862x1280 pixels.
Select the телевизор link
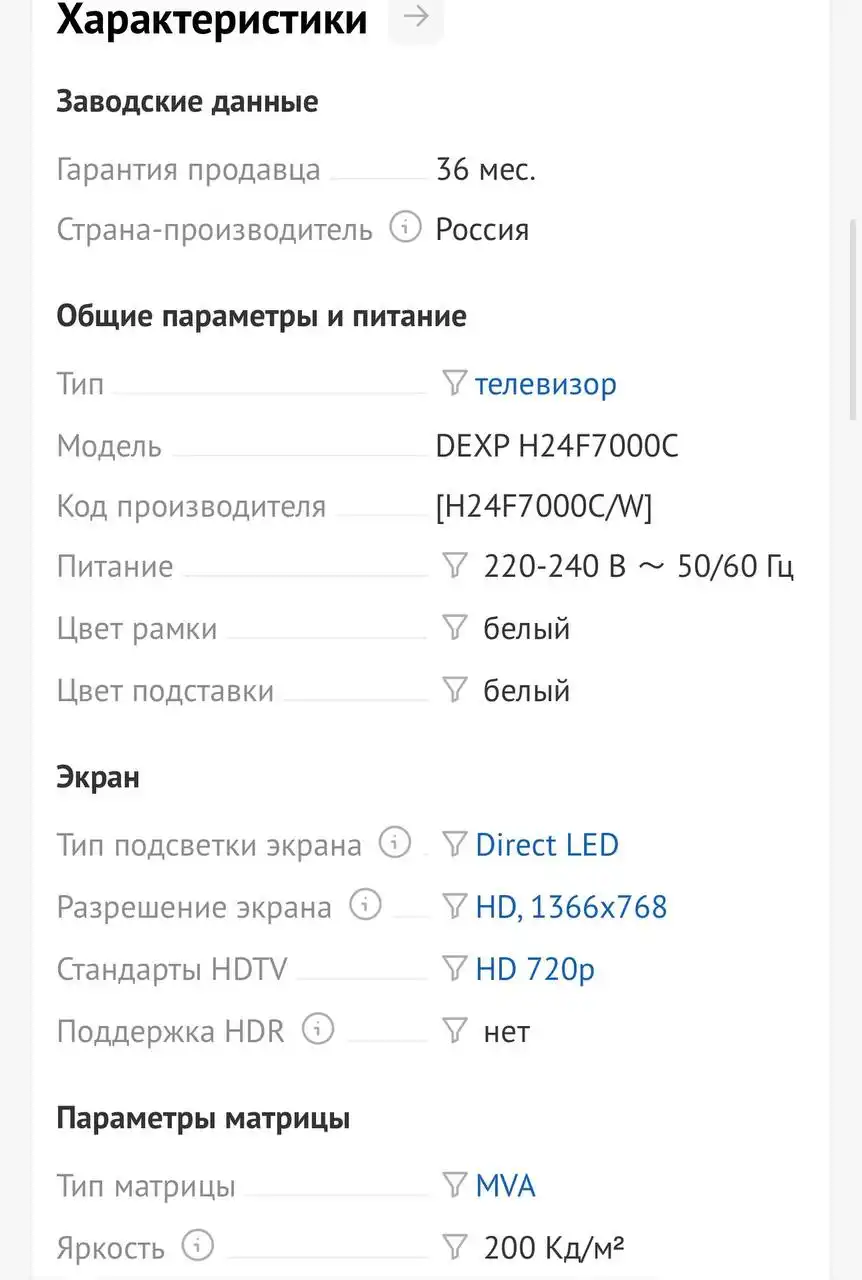click(546, 384)
